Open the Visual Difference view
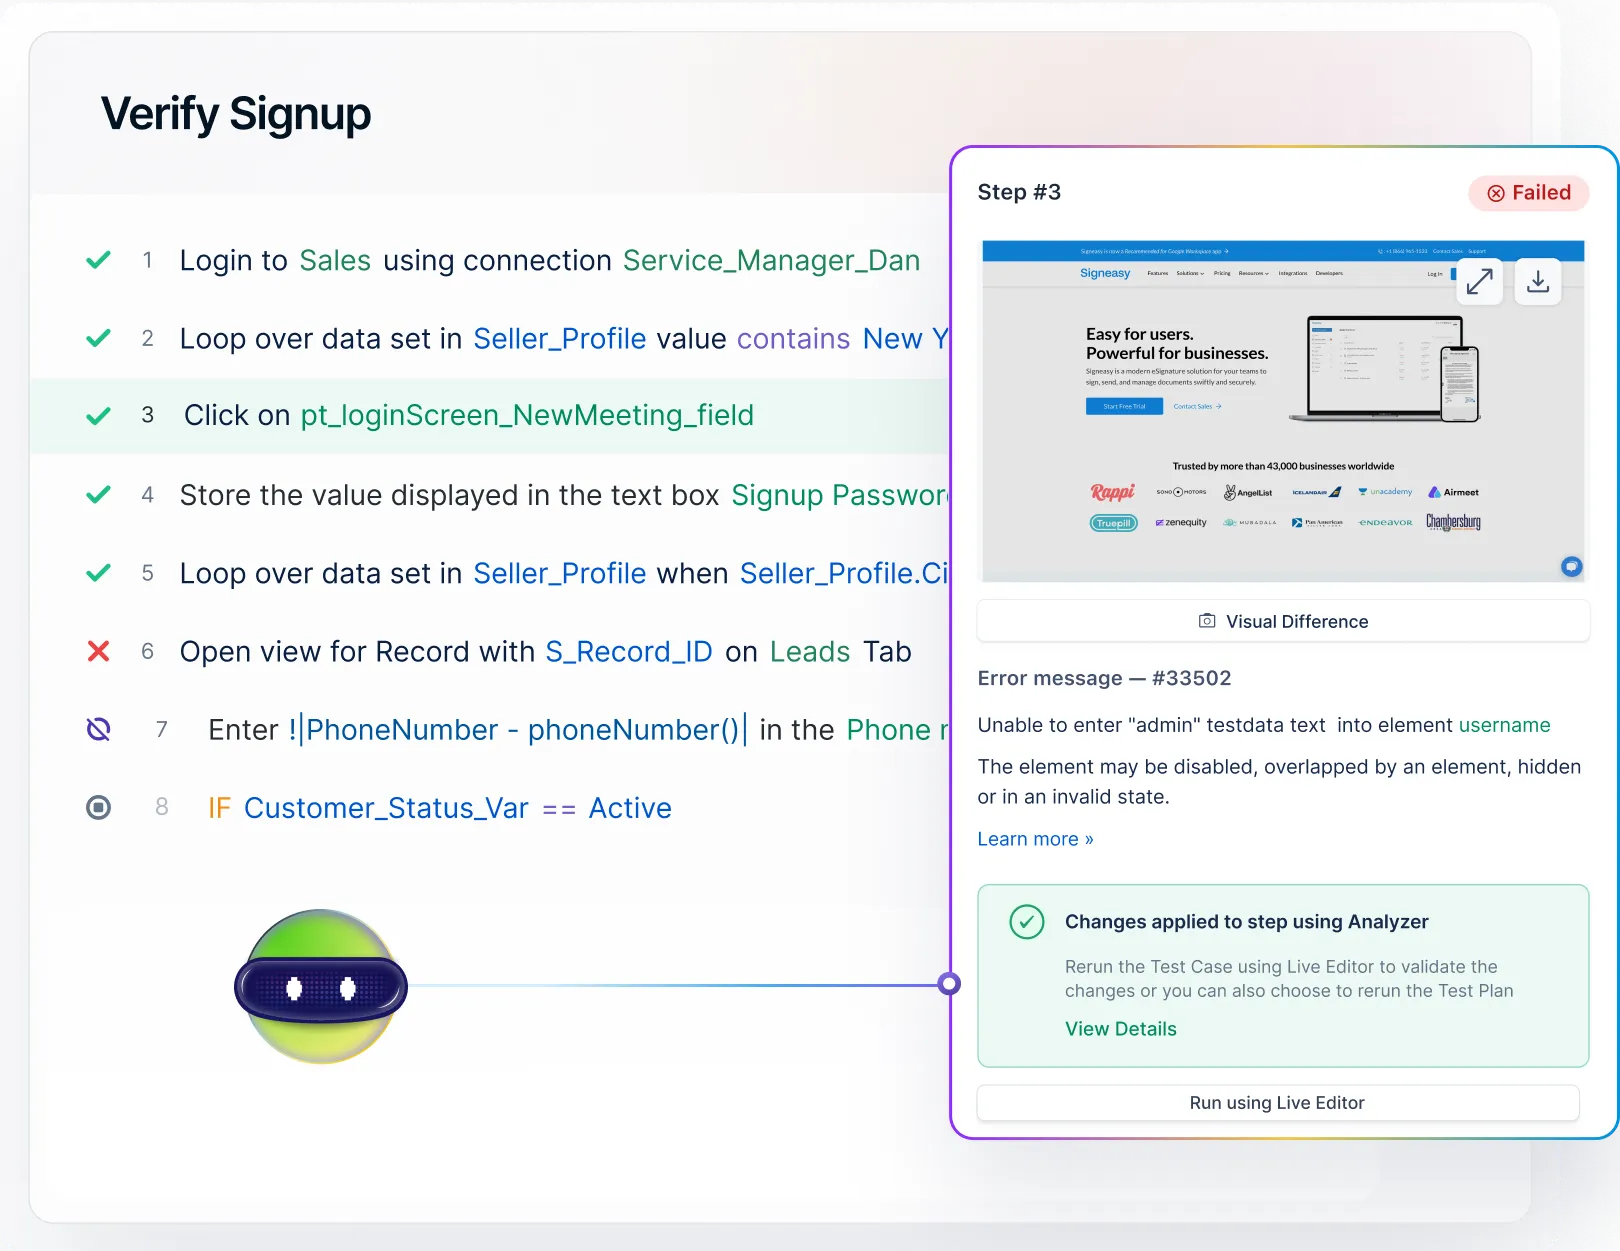The image size is (1620, 1251). [x=1283, y=621]
